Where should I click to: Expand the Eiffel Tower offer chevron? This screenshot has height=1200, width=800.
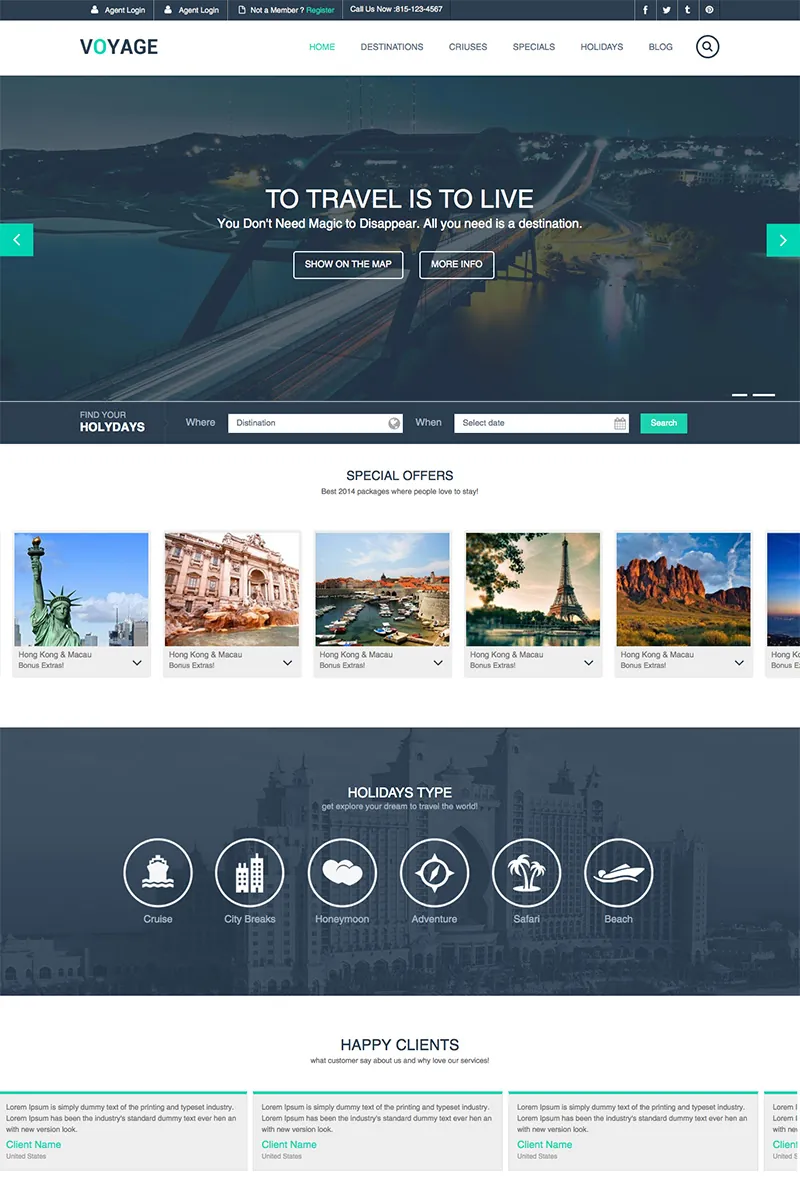[x=588, y=662]
